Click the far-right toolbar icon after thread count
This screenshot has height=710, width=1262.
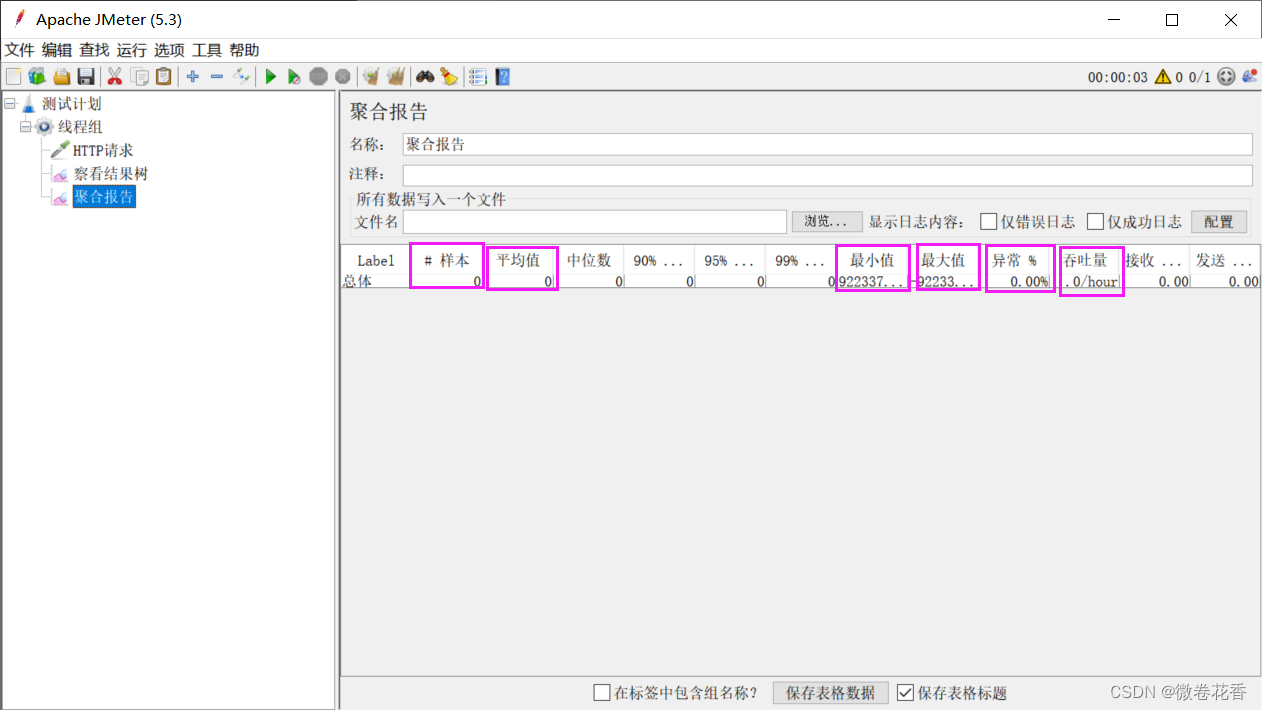pos(1250,76)
